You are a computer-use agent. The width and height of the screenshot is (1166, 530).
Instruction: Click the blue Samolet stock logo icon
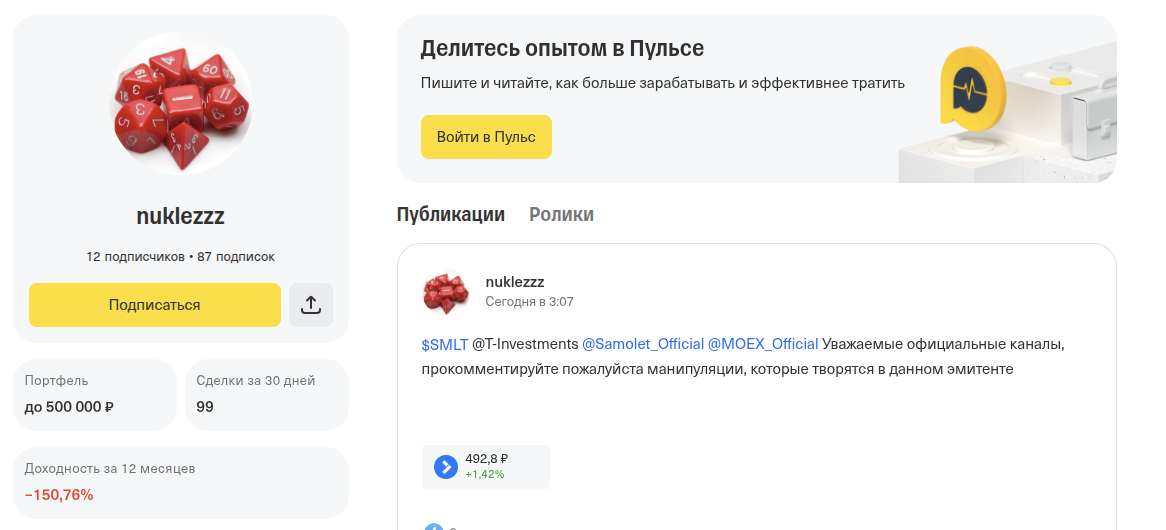point(446,467)
